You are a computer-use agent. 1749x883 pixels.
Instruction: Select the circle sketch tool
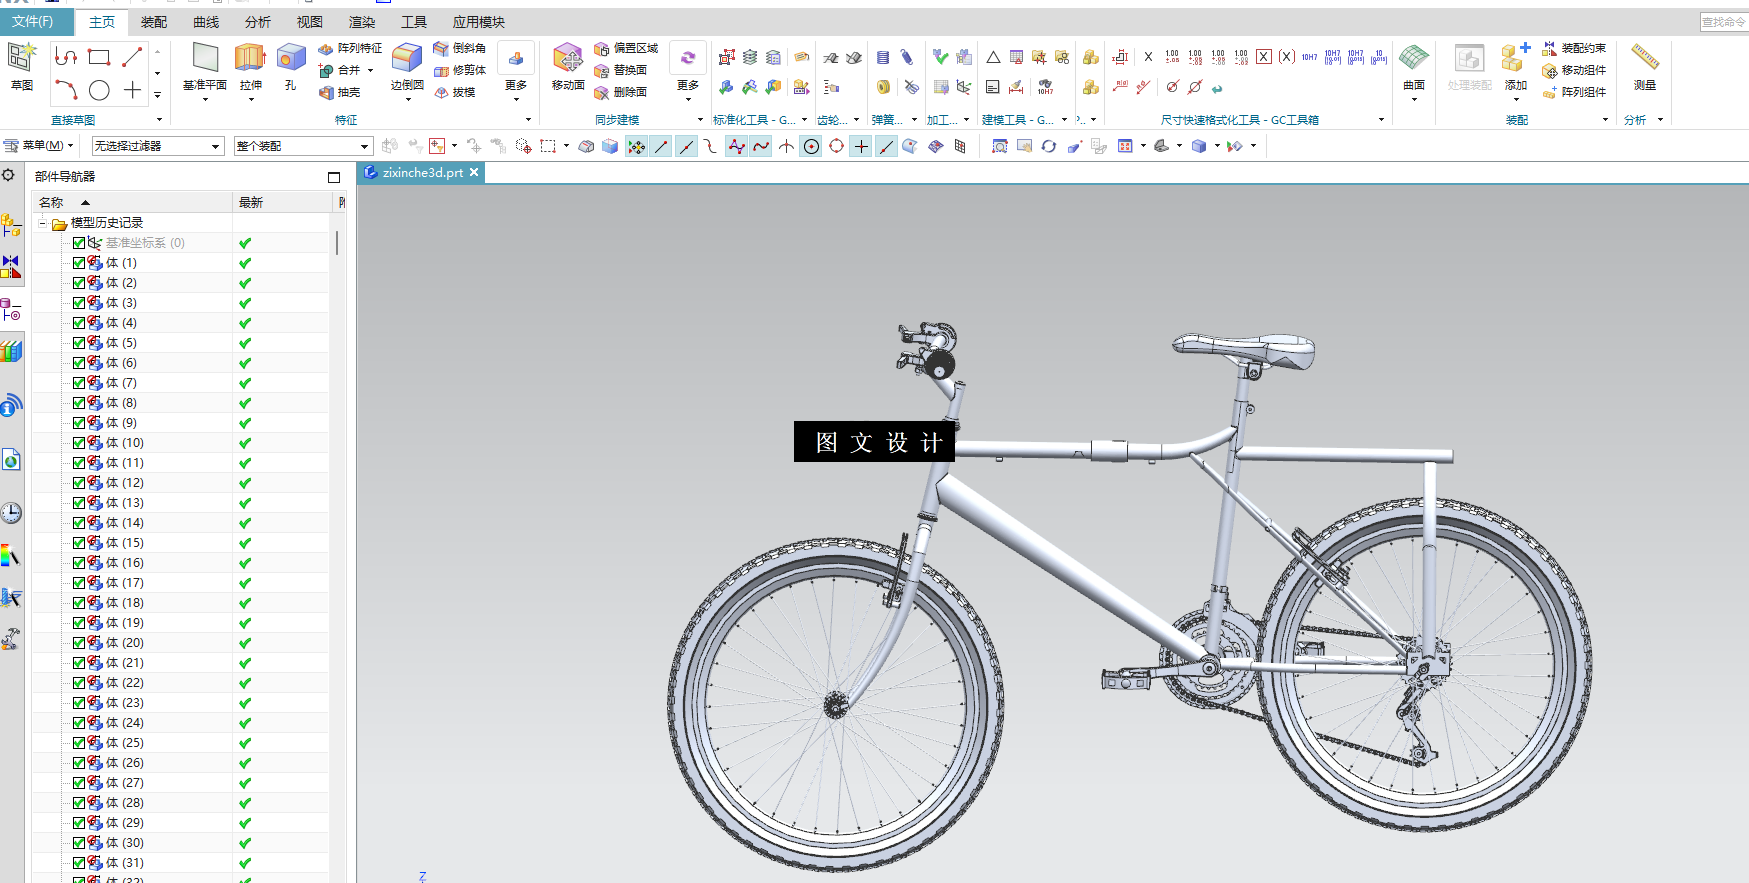pos(99,91)
